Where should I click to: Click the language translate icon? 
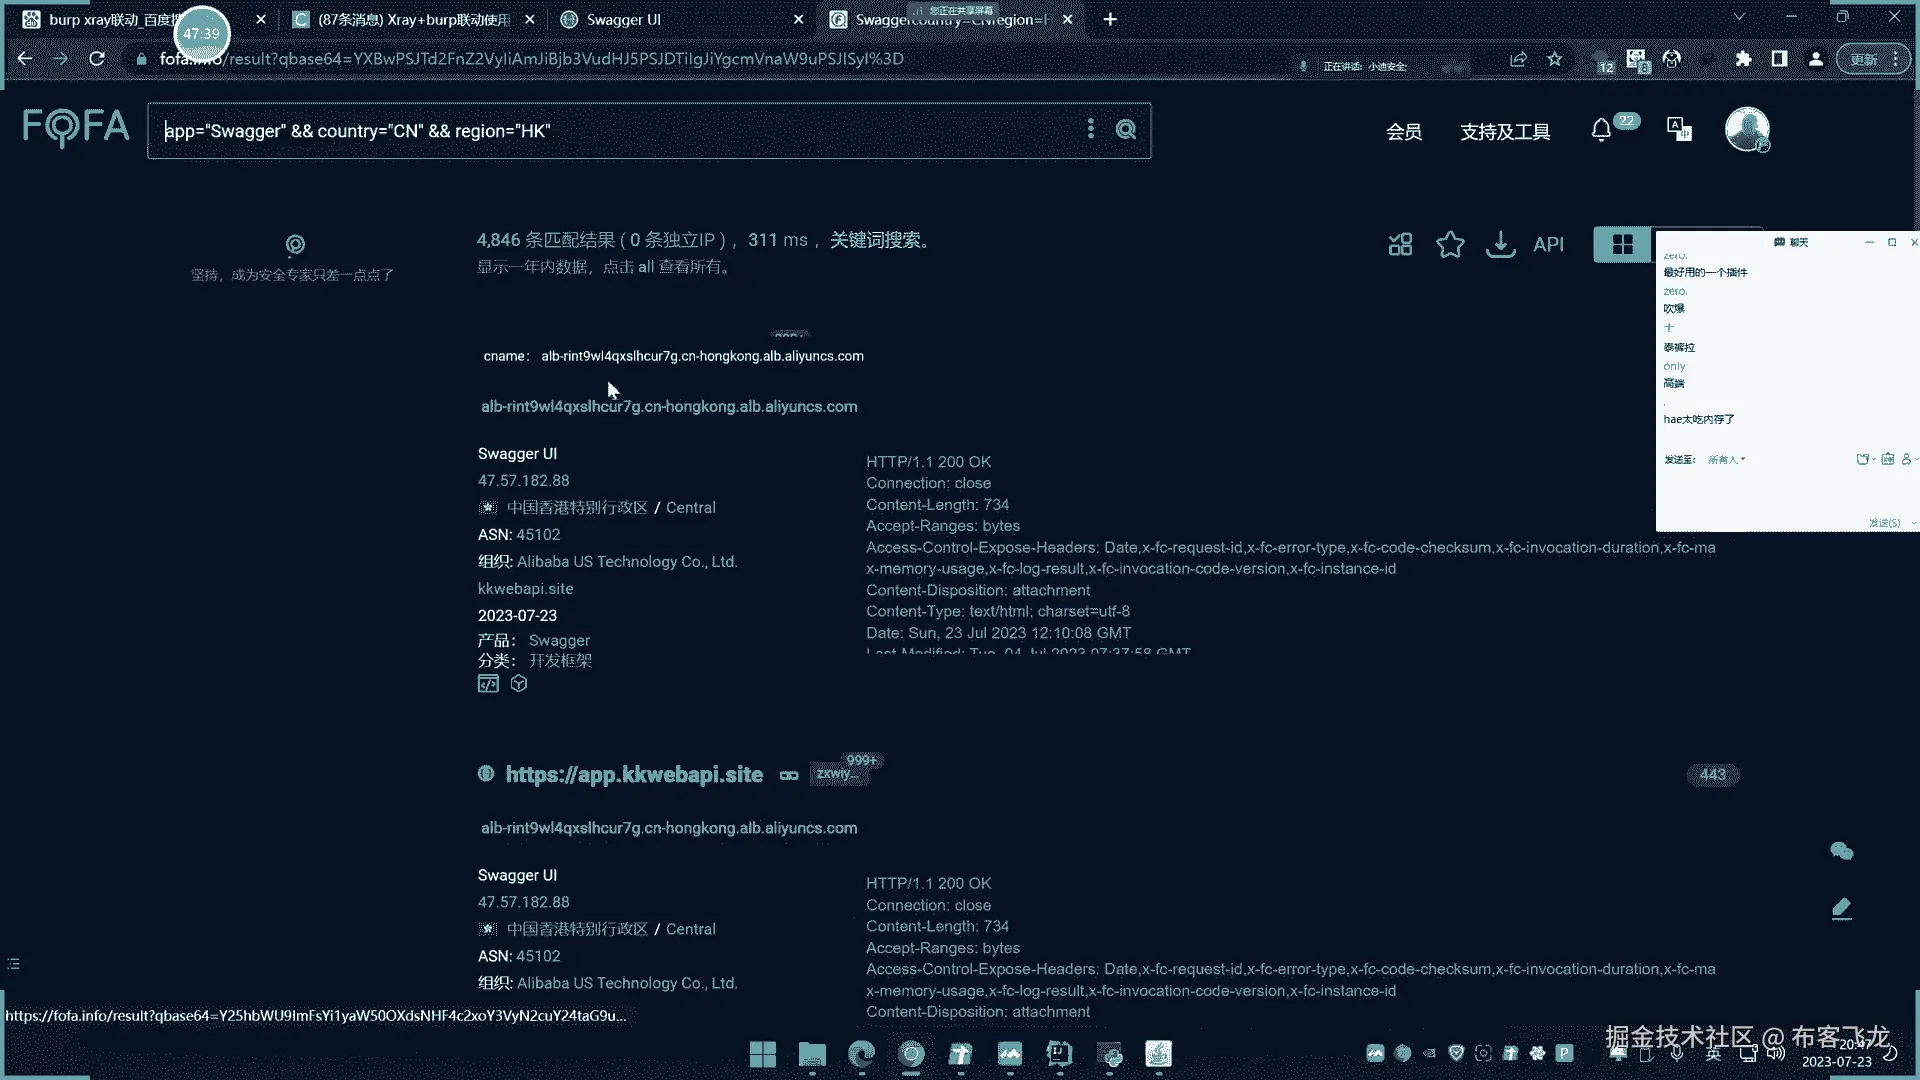(x=1679, y=130)
